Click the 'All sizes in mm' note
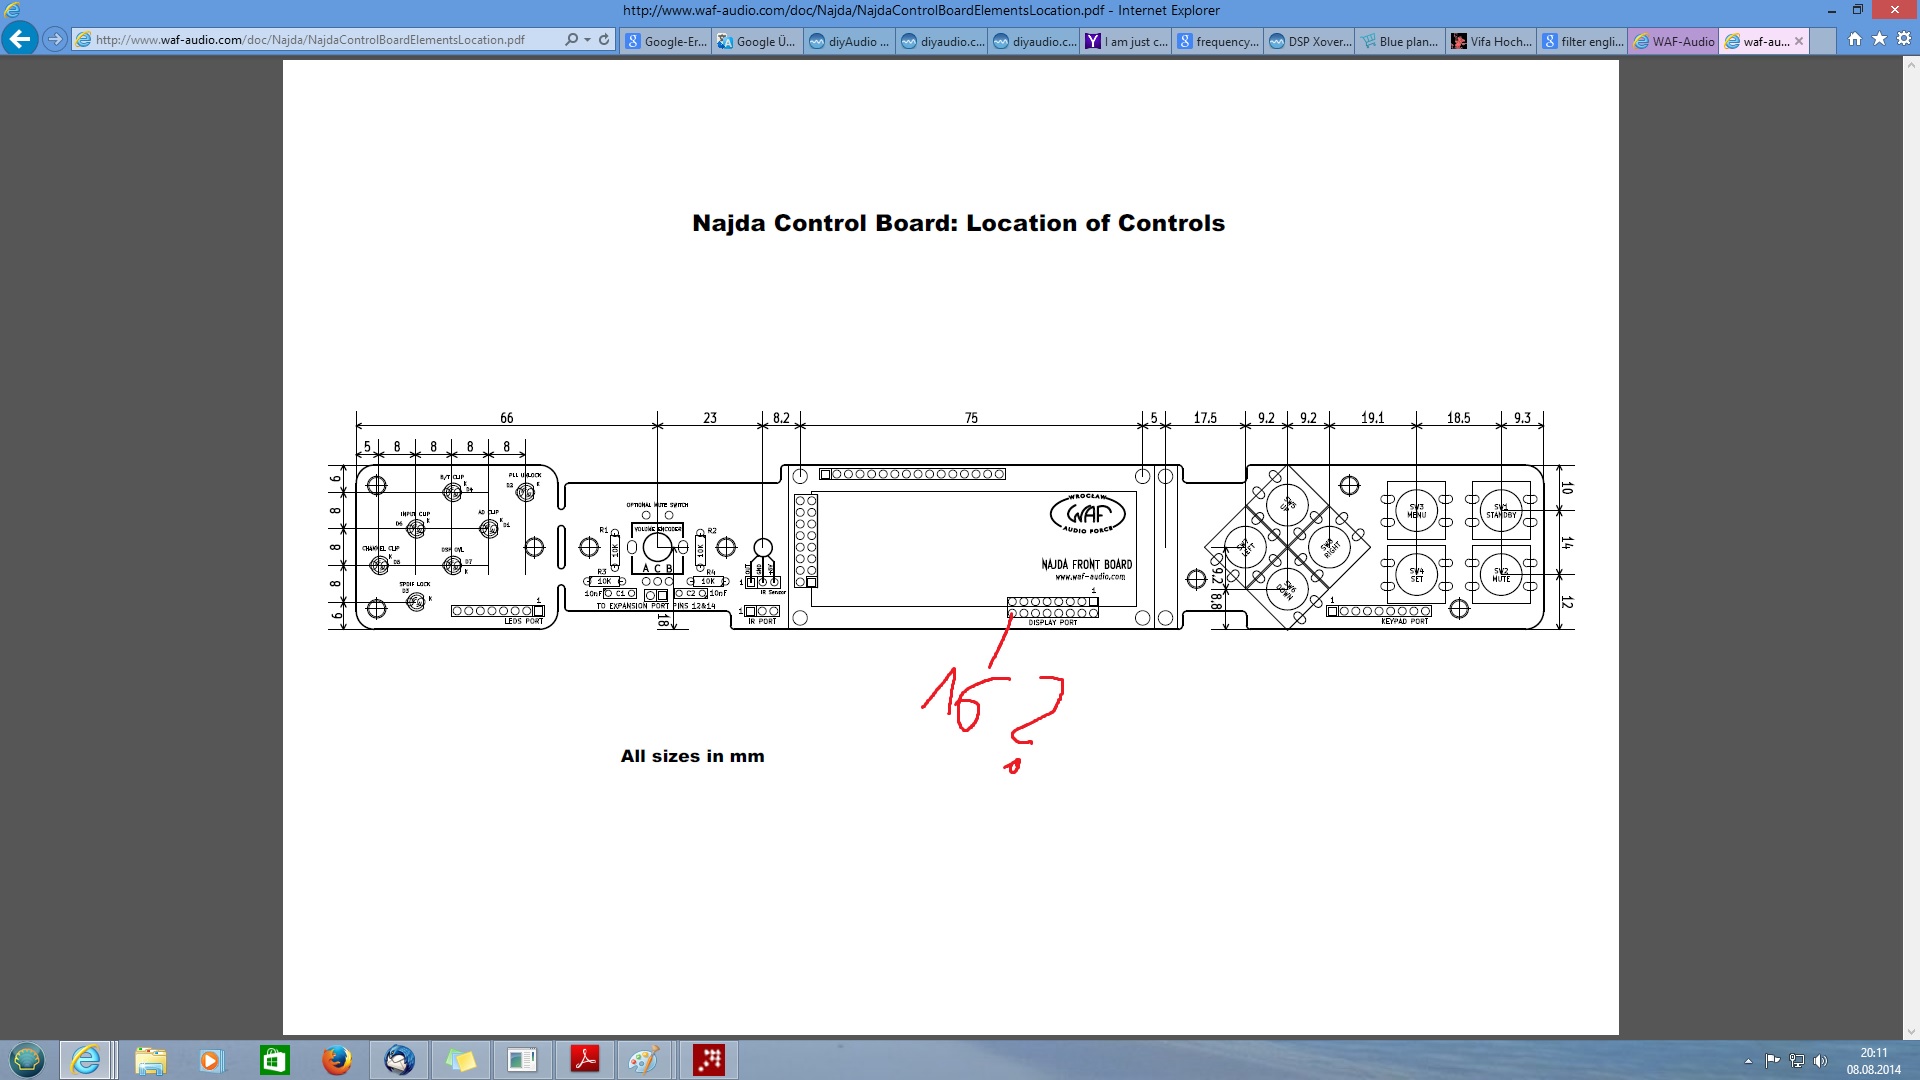The image size is (1920, 1080). 692,756
